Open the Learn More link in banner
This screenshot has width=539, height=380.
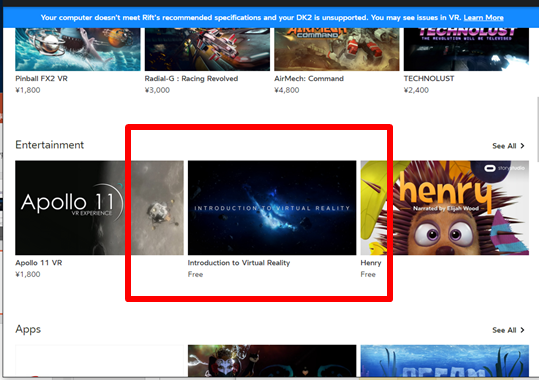click(x=483, y=18)
